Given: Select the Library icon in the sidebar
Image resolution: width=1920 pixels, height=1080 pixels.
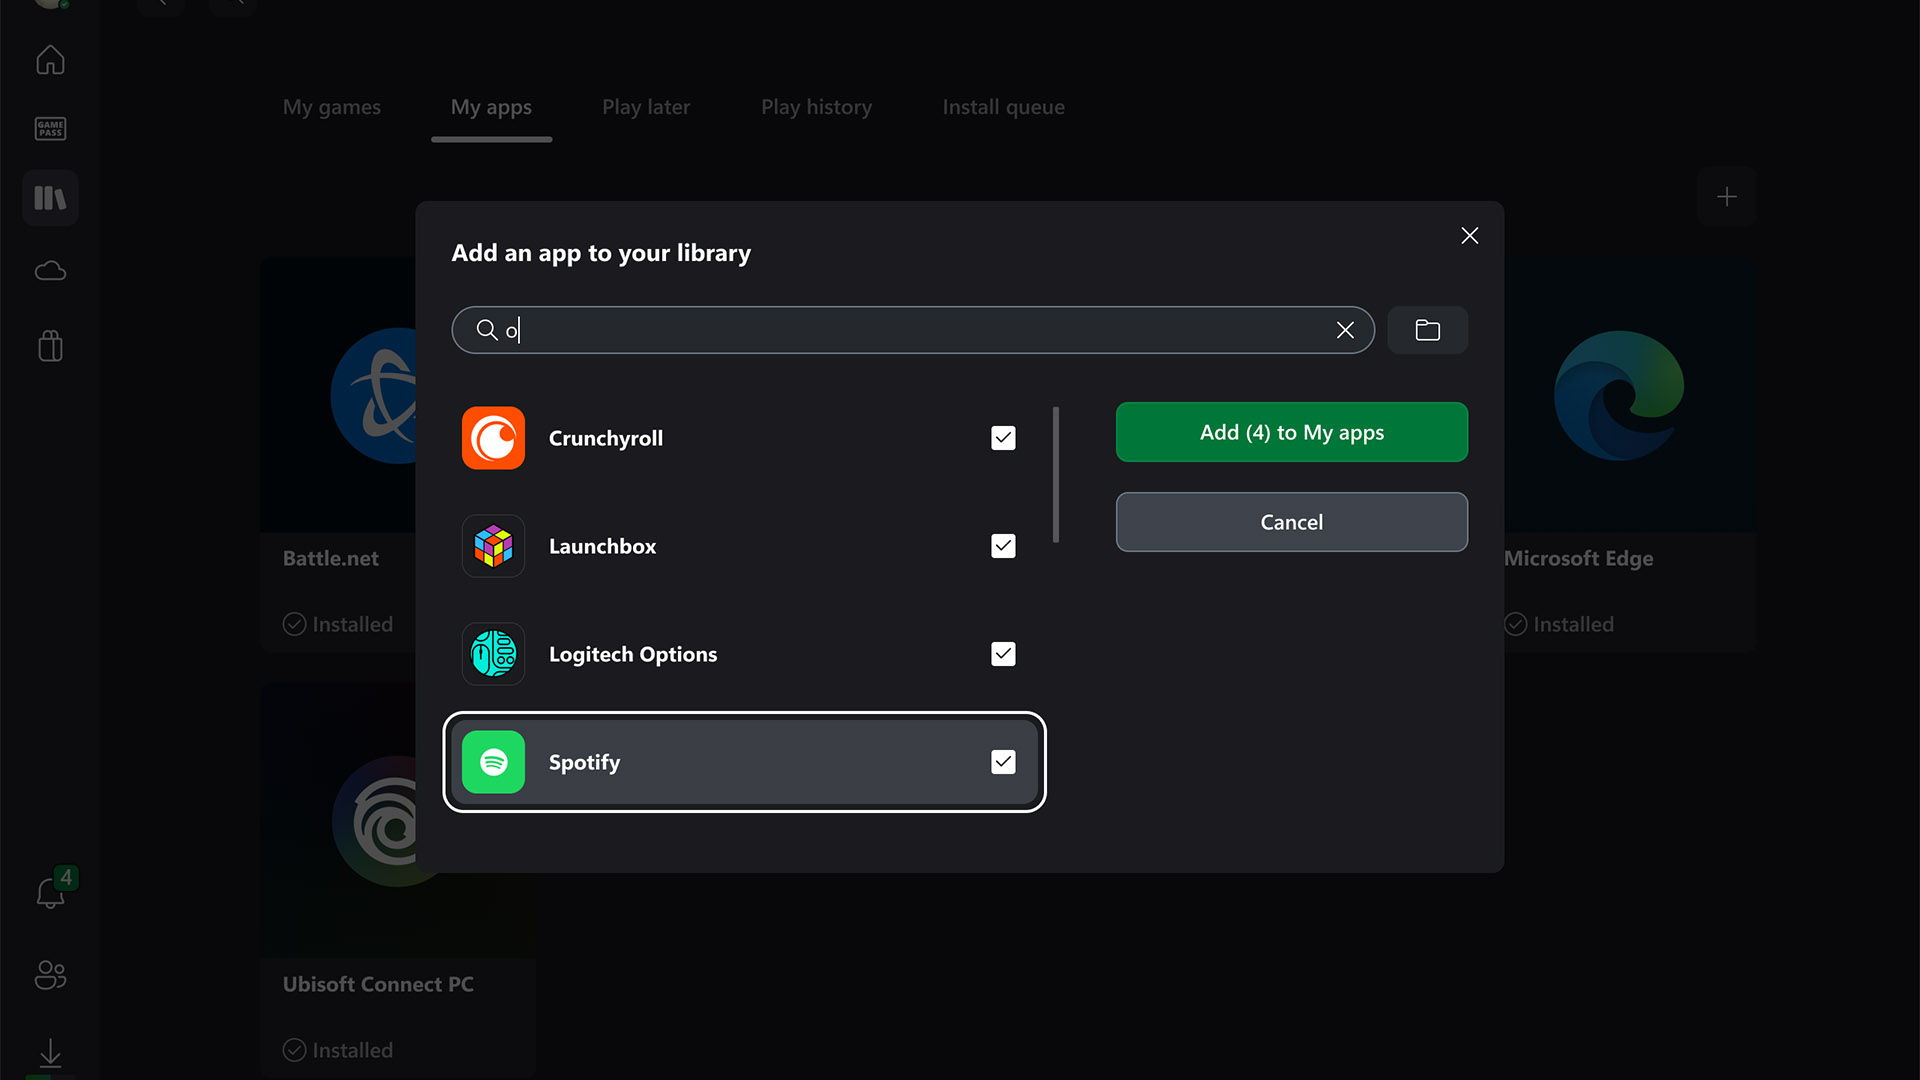Looking at the screenshot, I should pos(49,197).
